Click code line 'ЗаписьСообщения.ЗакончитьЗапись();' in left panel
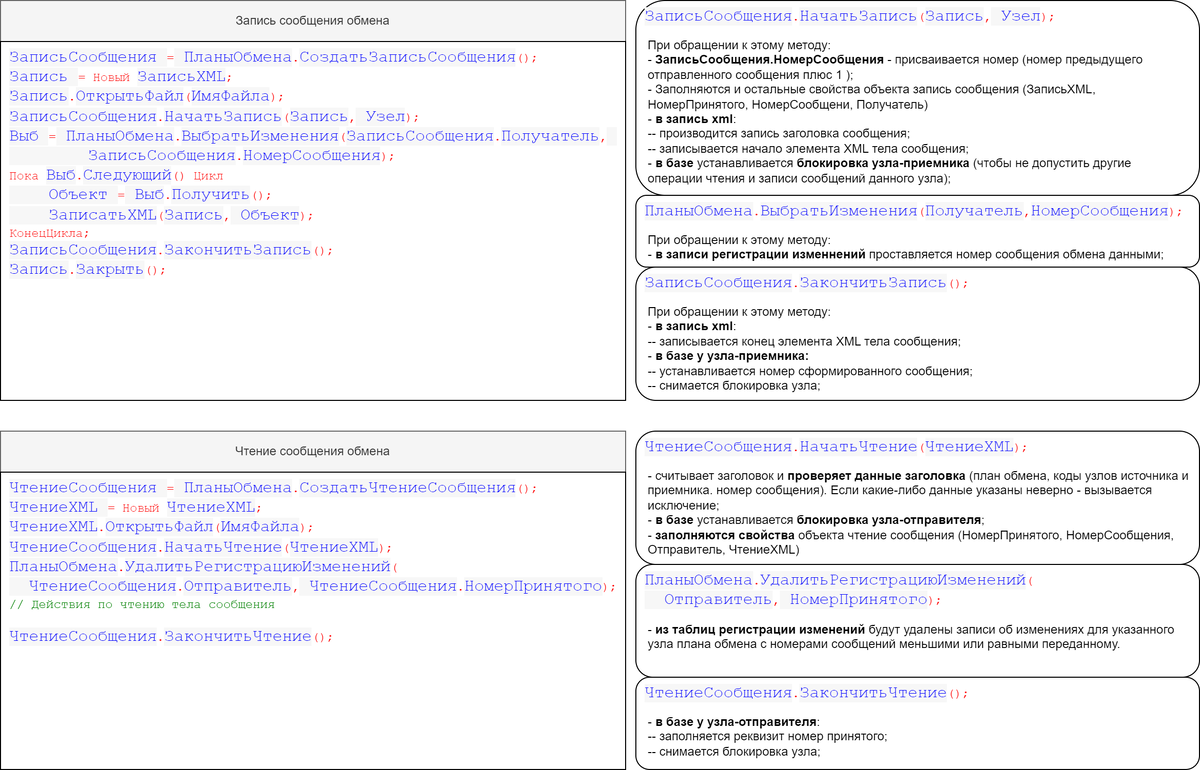This screenshot has width=1200, height=770. click(171, 250)
